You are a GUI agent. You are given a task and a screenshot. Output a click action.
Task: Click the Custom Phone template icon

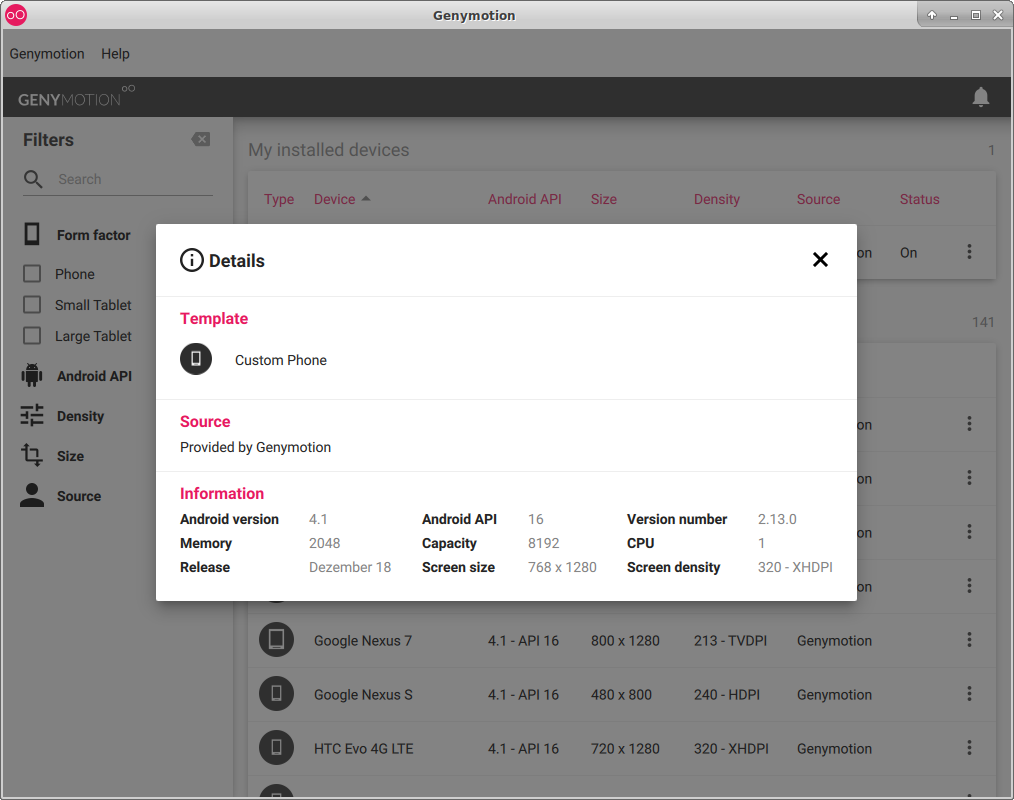[x=196, y=359]
